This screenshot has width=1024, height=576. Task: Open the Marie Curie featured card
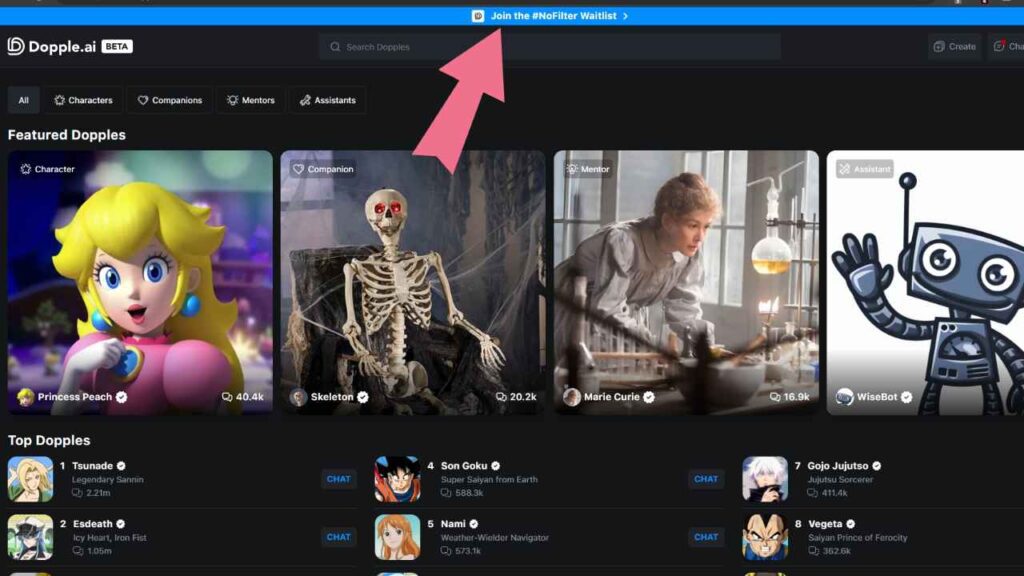coord(686,282)
